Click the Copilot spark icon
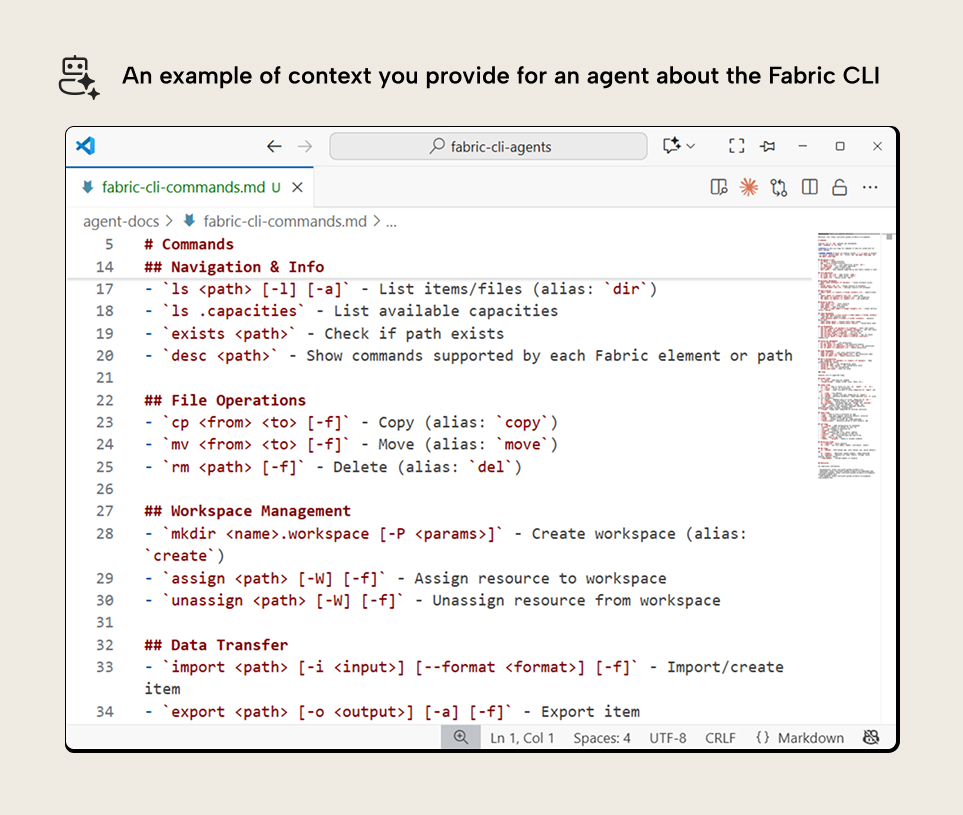This screenshot has height=815, width=963. [749, 187]
